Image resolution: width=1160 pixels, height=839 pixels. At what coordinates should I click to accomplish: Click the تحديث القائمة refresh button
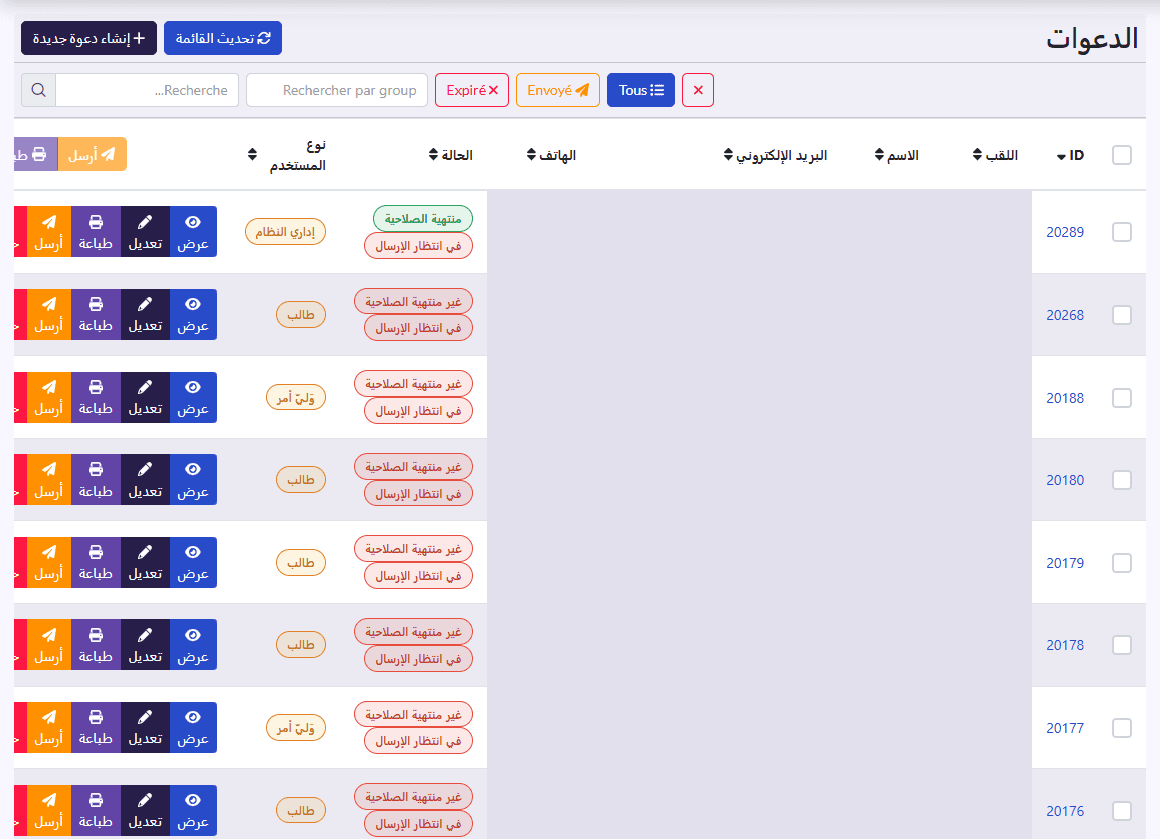point(223,38)
